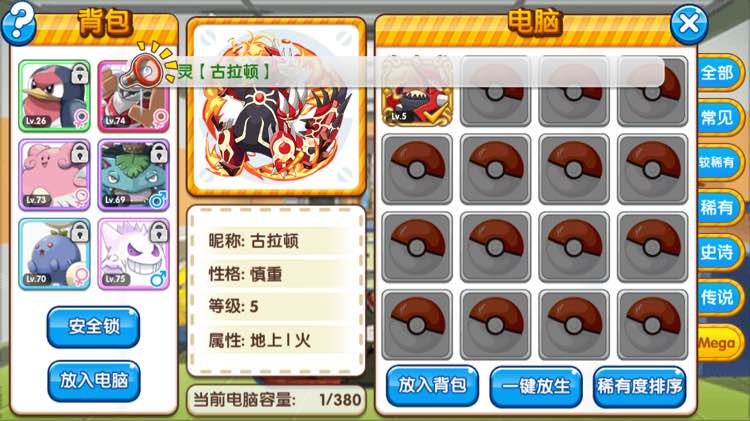Screen dimensions: 750x421
Task: Select the Lv.74 pet in backpack
Action: (x=133, y=96)
